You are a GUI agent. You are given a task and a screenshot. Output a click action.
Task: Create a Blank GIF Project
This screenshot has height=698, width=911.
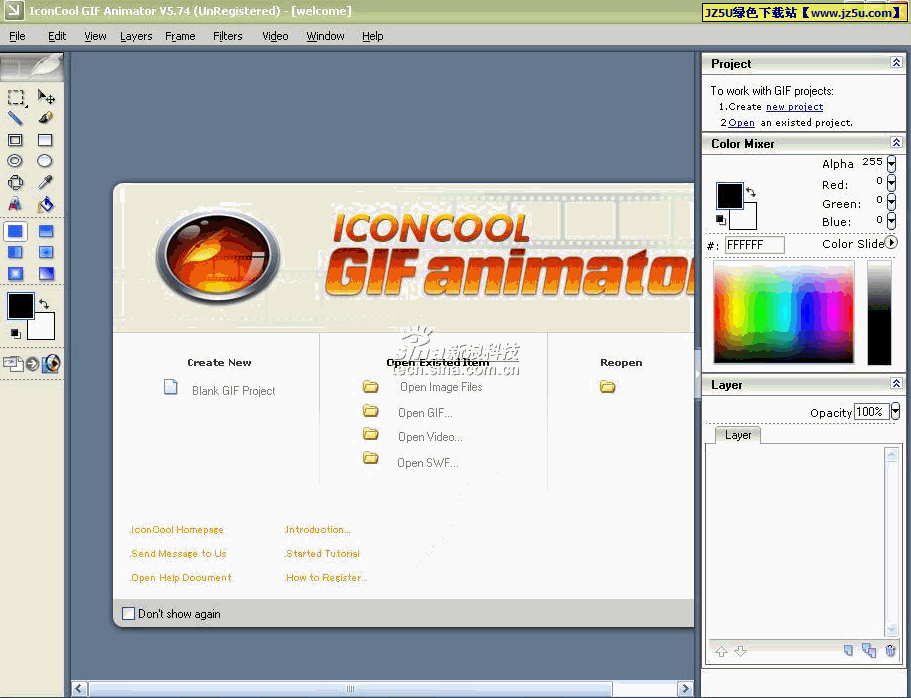pos(234,391)
